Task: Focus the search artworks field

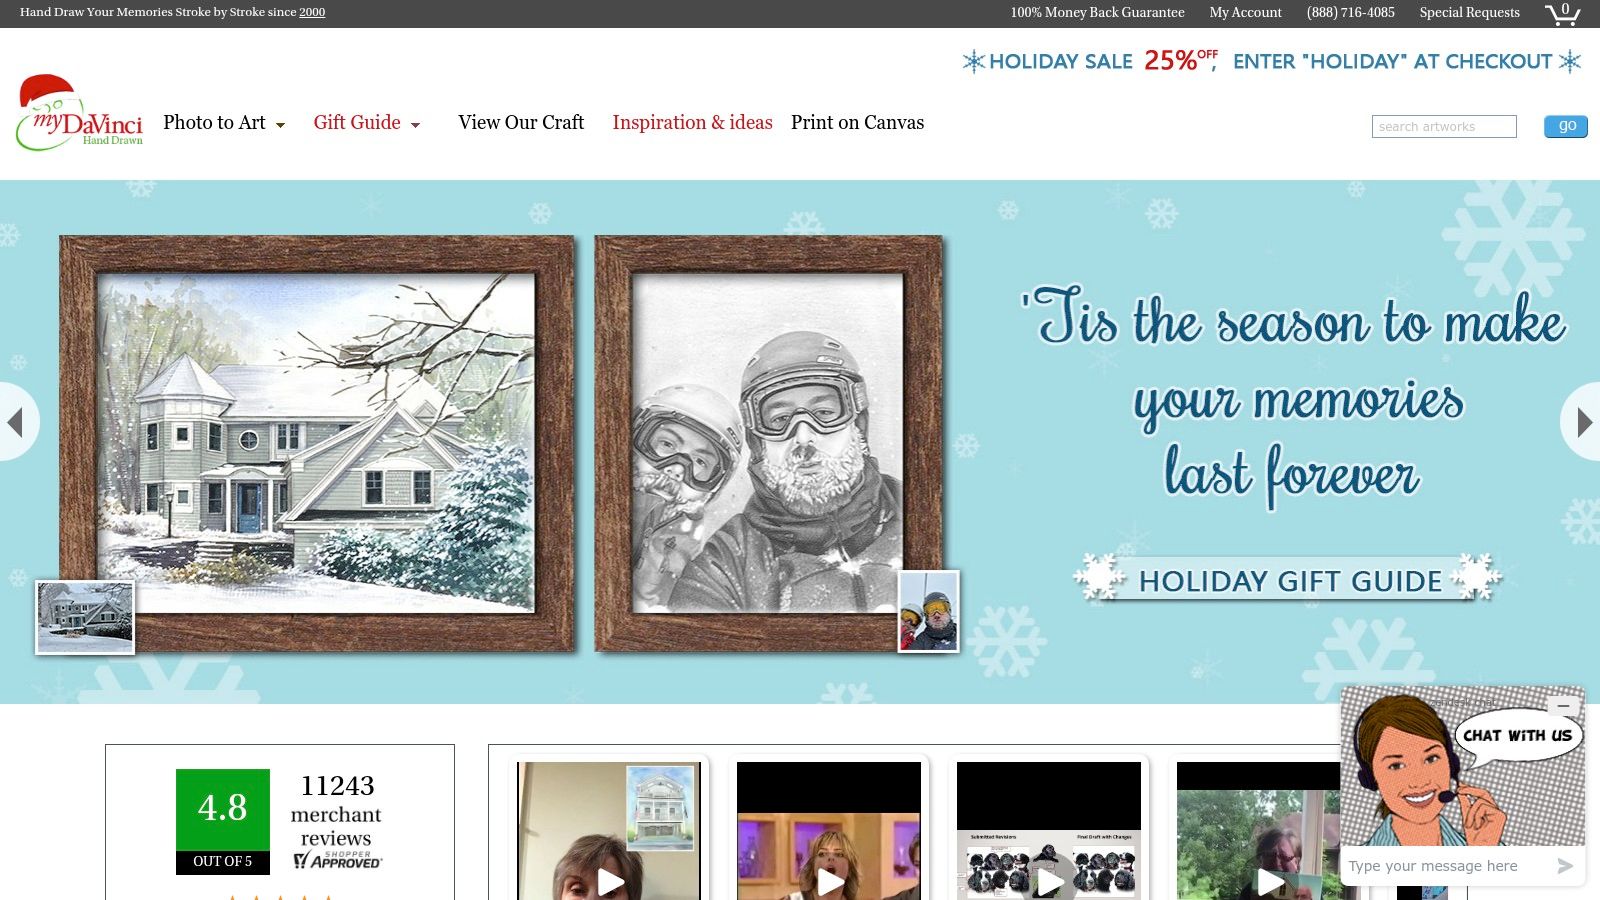Action: tap(1444, 126)
